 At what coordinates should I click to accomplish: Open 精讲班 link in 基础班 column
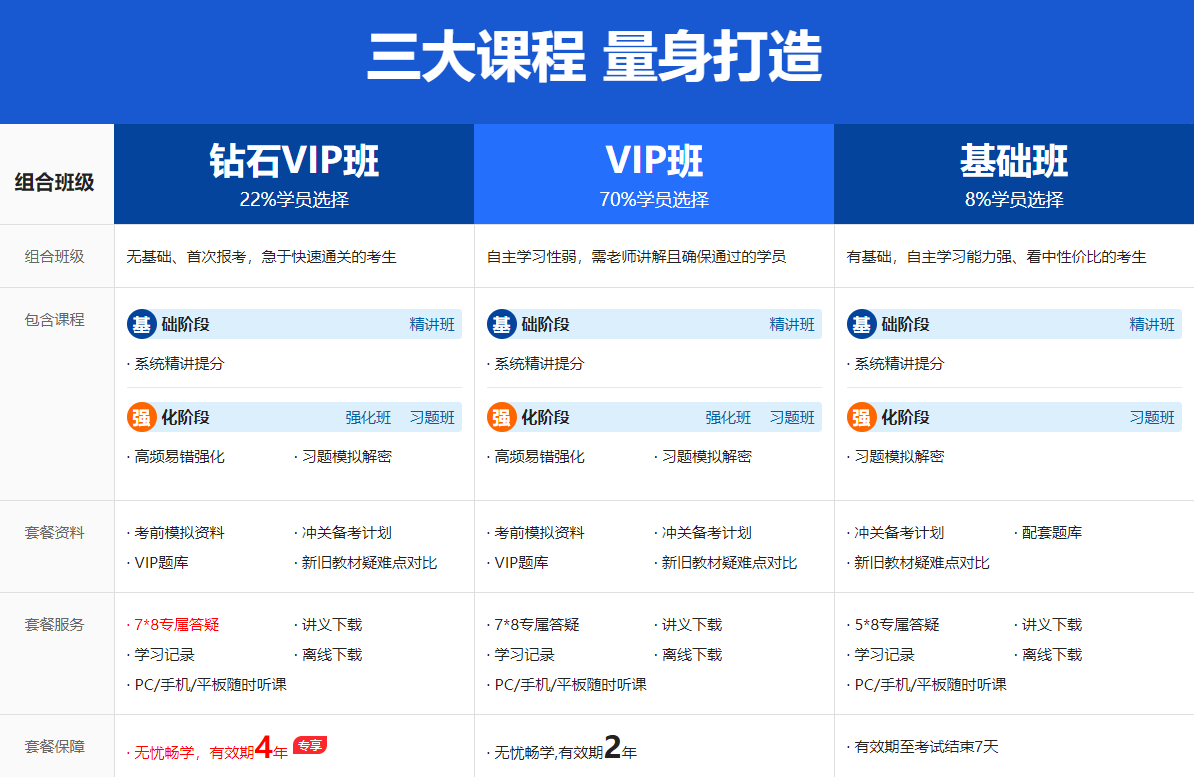[1152, 324]
